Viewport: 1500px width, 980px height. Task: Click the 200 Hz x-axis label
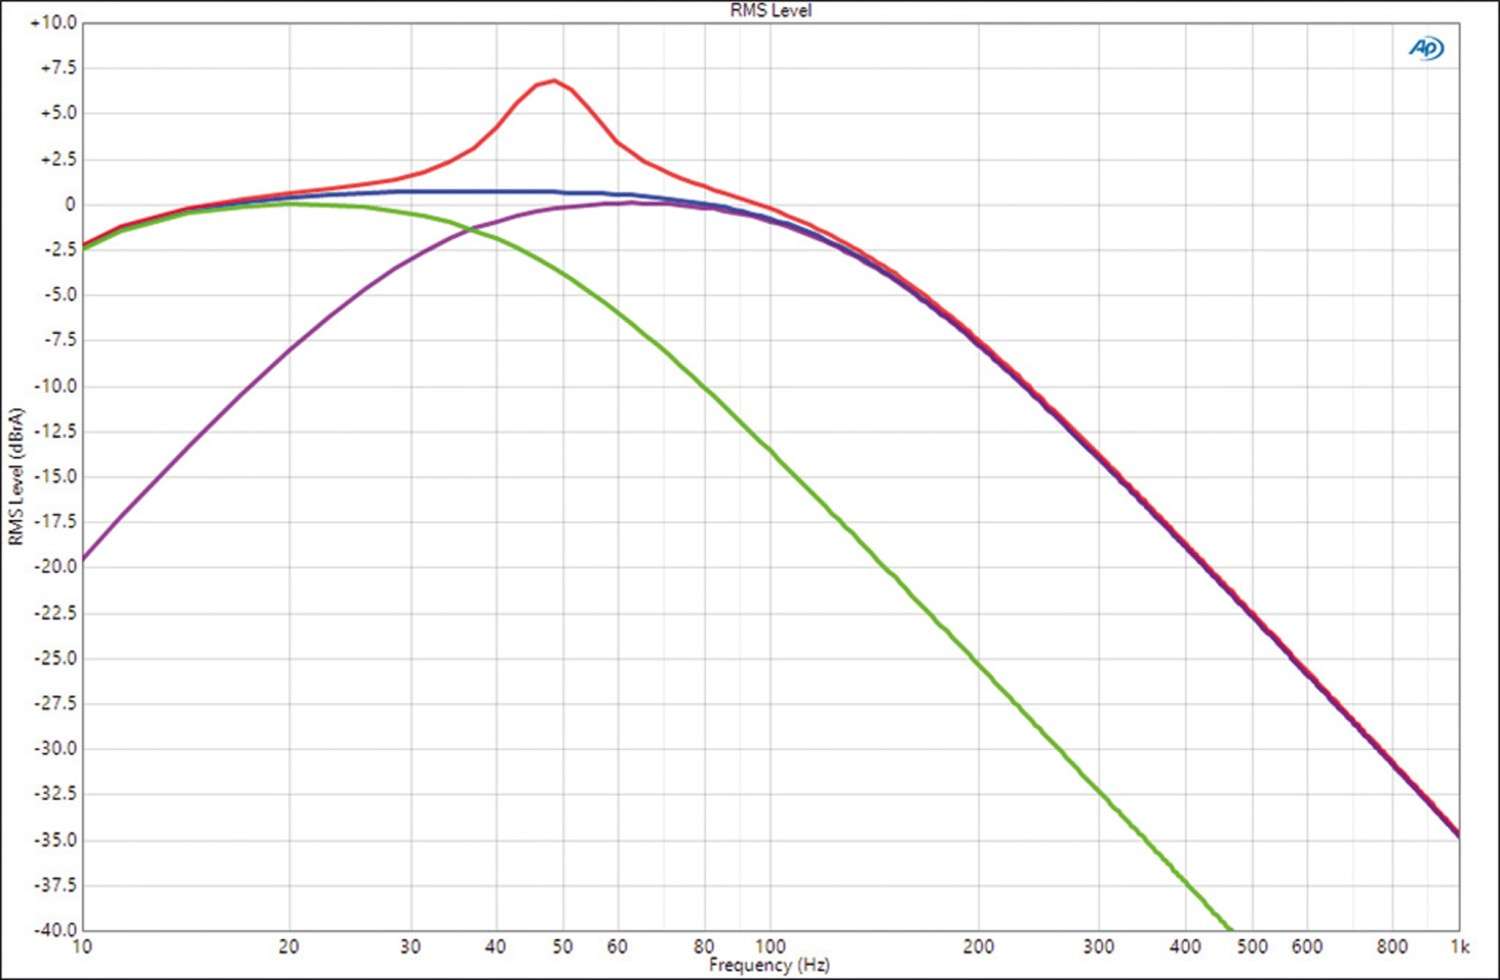978,946
